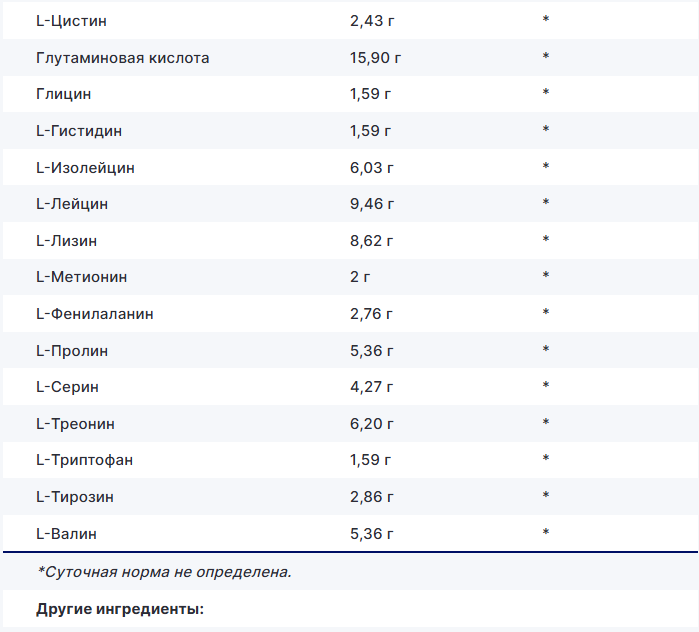Click the 4,27 г value for L-Серин
Screen dimensions: 699x632
click(372, 386)
